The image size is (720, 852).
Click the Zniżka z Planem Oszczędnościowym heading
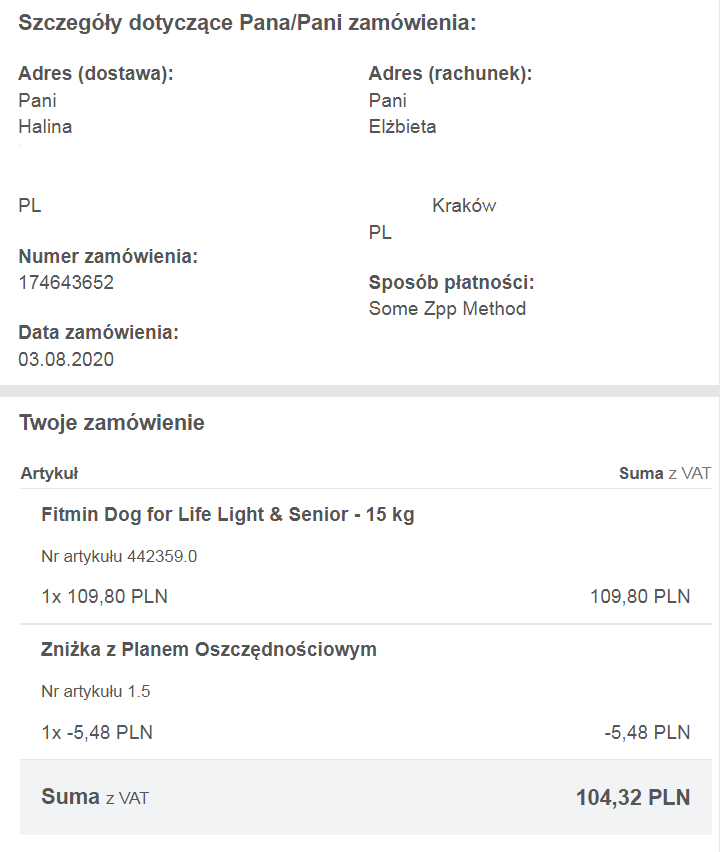coord(209,650)
